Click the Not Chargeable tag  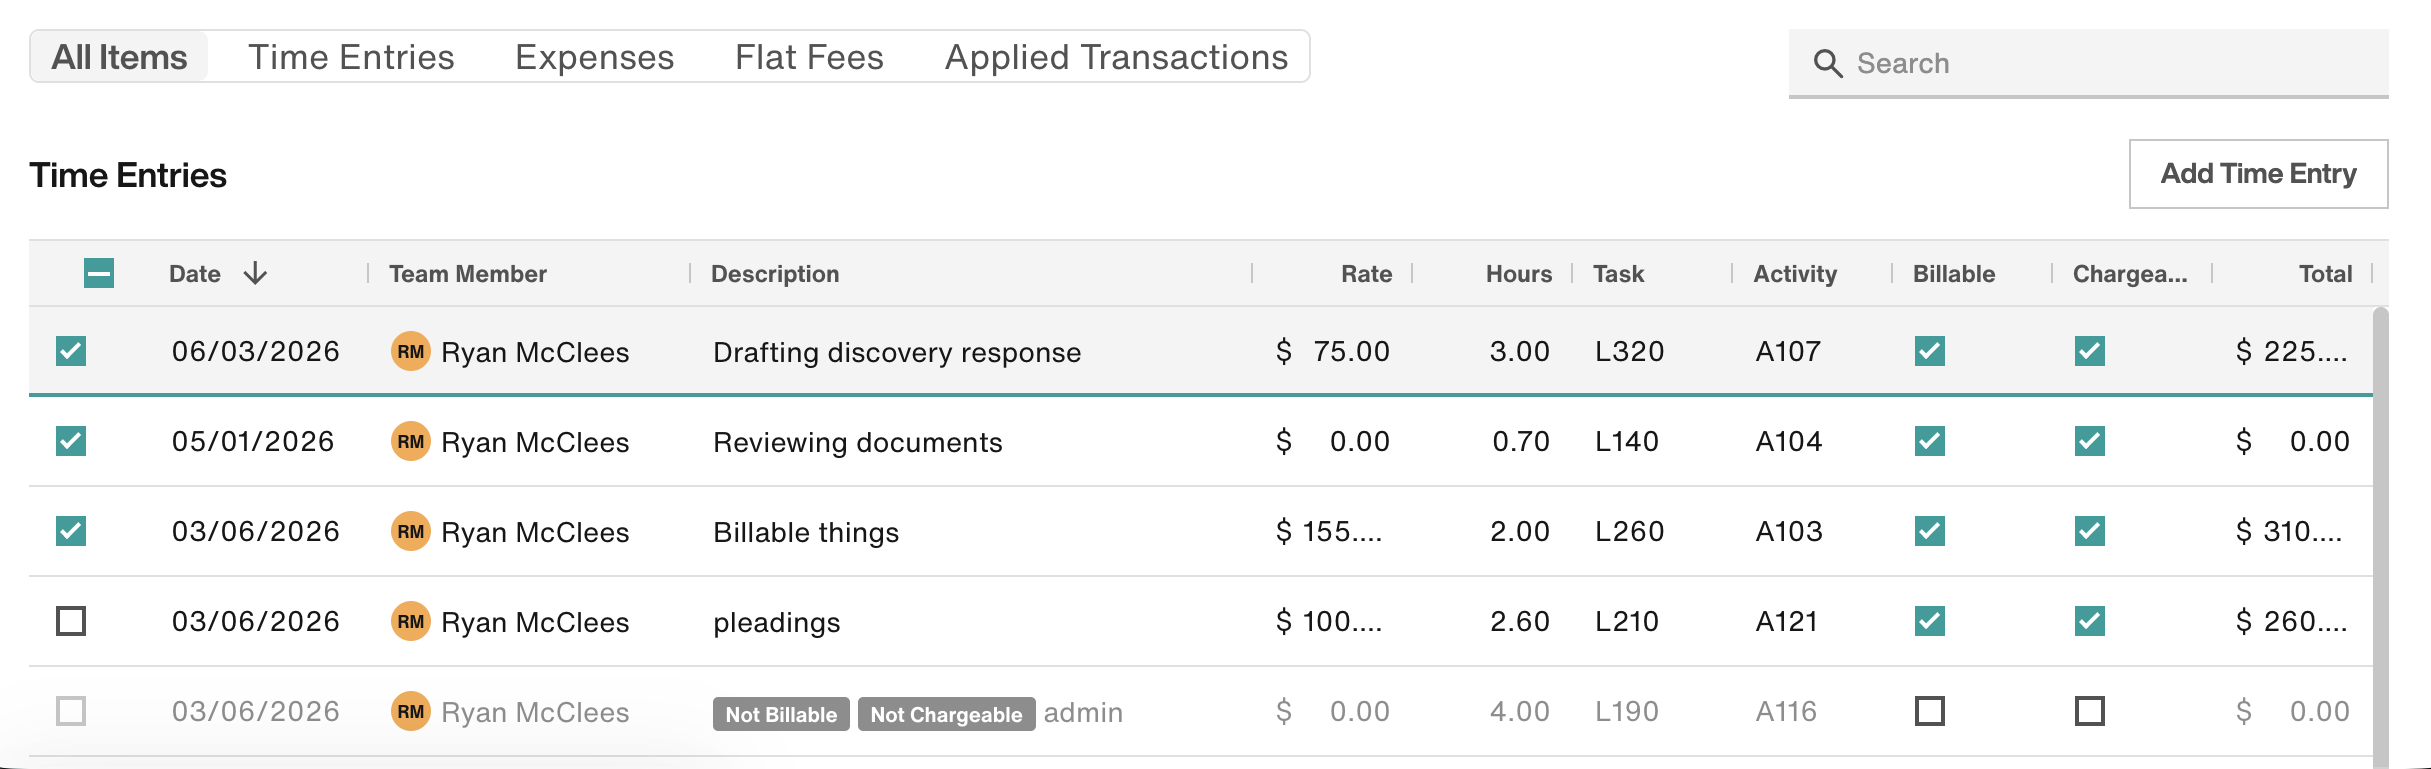tap(946, 714)
